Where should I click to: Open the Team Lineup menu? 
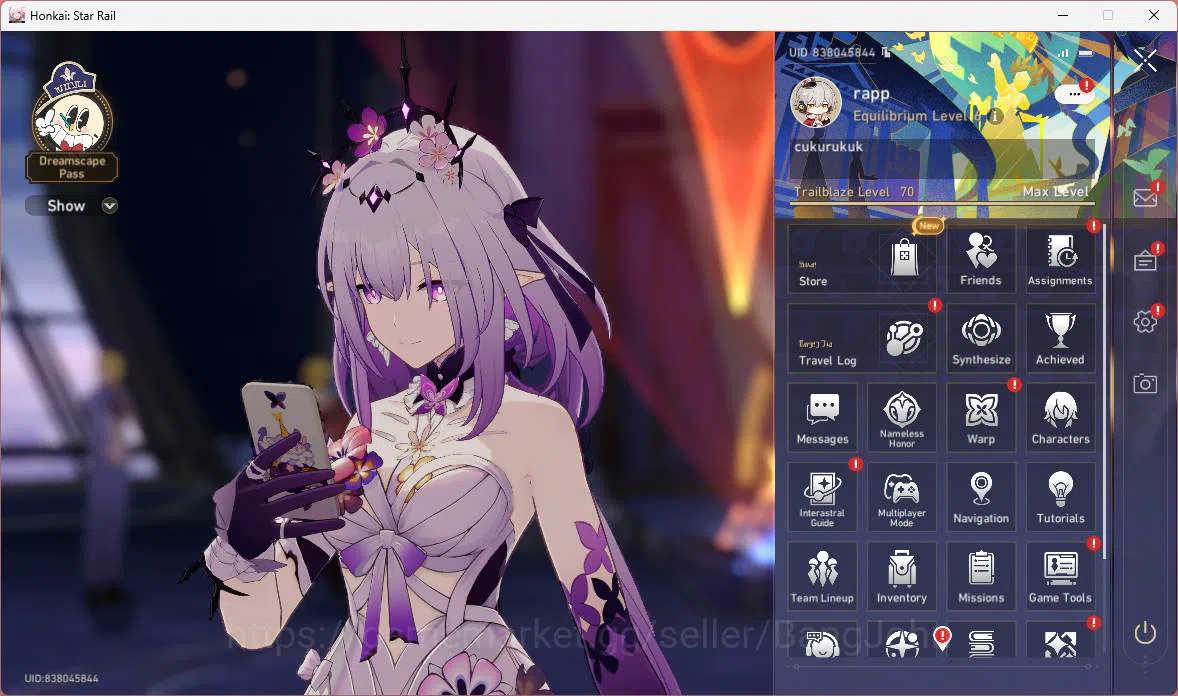click(823, 576)
